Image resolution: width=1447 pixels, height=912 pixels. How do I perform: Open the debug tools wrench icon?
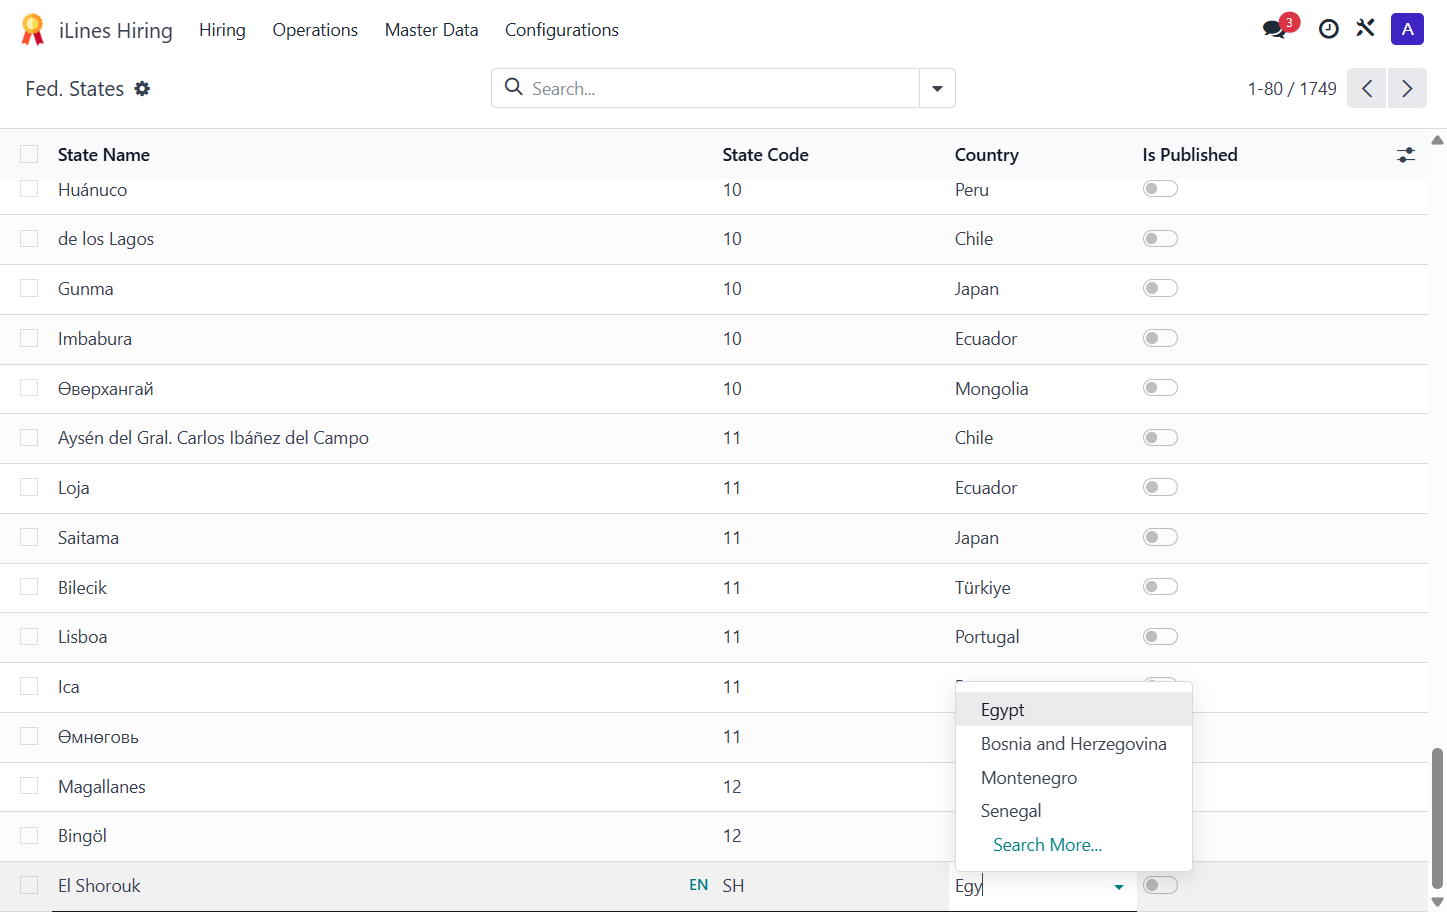tap(1365, 29)
